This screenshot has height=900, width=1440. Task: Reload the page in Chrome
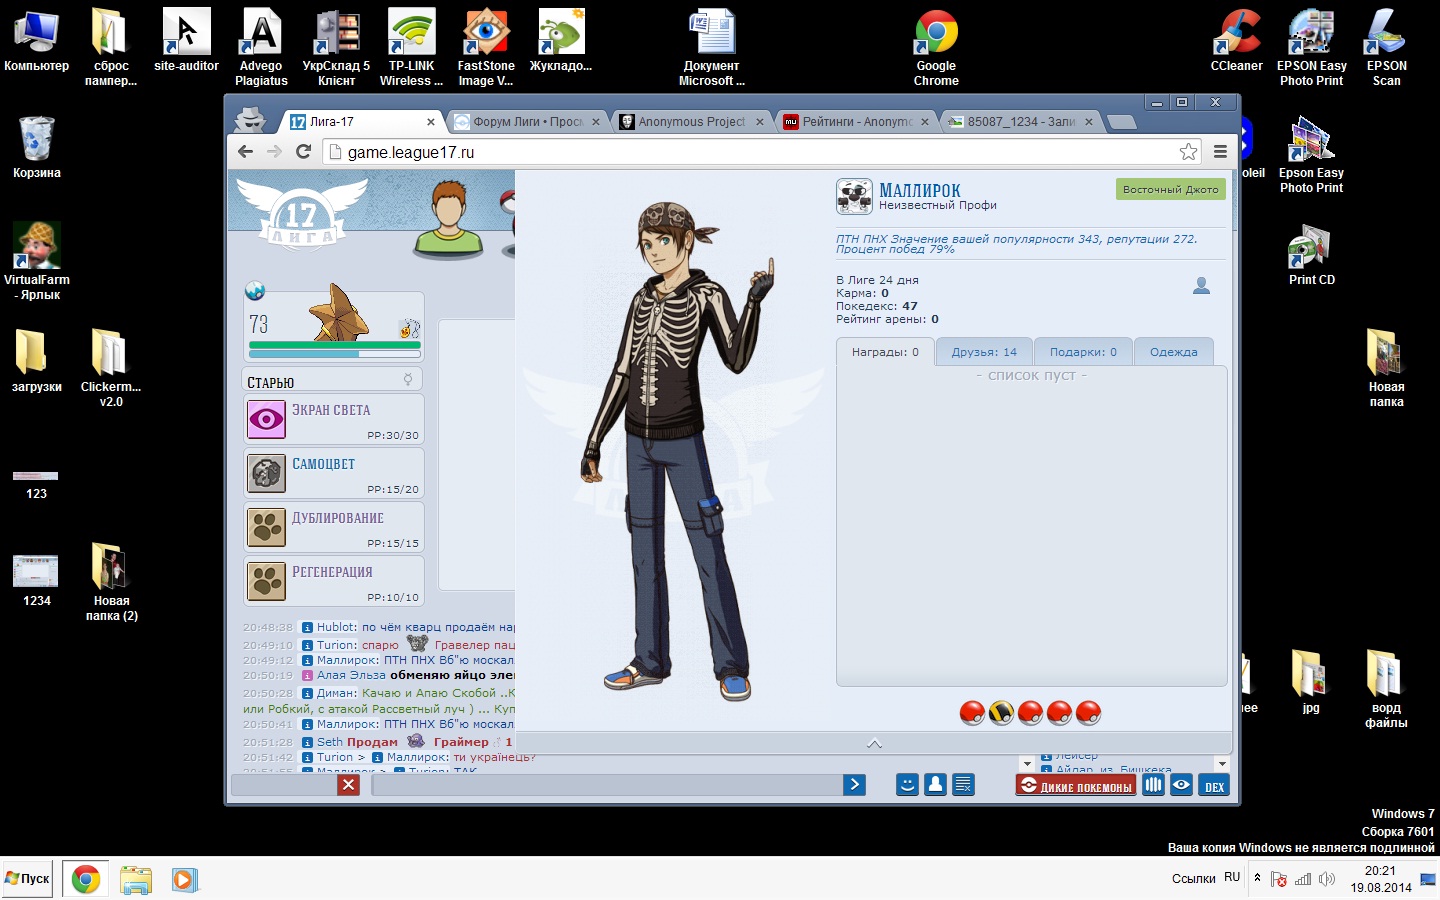point(304,152)
